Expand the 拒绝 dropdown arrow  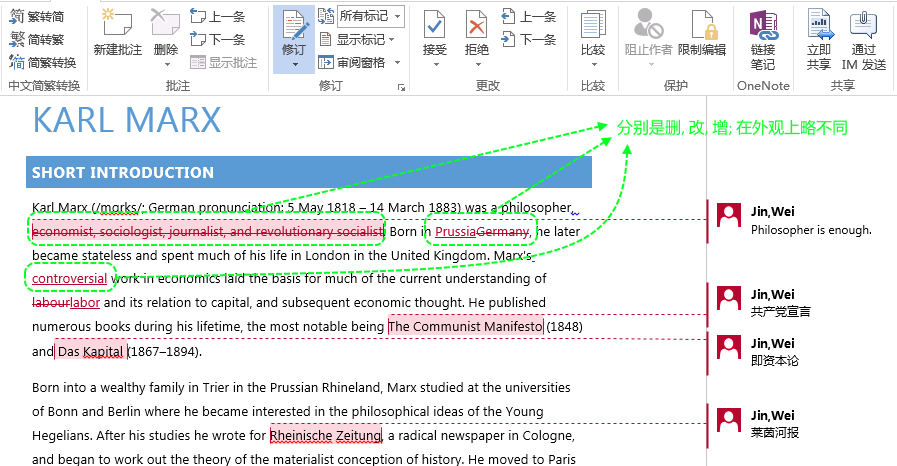(x=477, y=65)
